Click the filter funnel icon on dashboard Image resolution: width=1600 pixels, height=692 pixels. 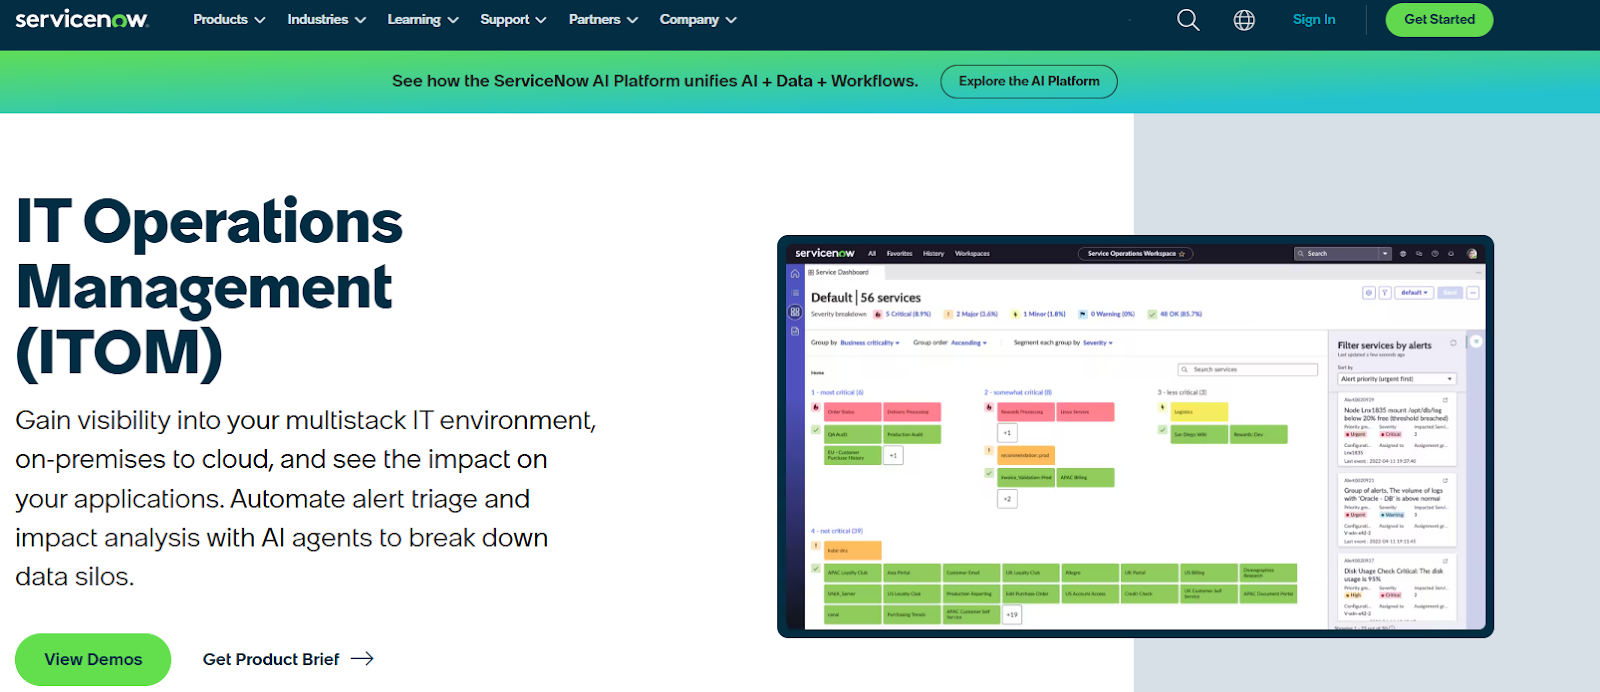(1385, 293)
